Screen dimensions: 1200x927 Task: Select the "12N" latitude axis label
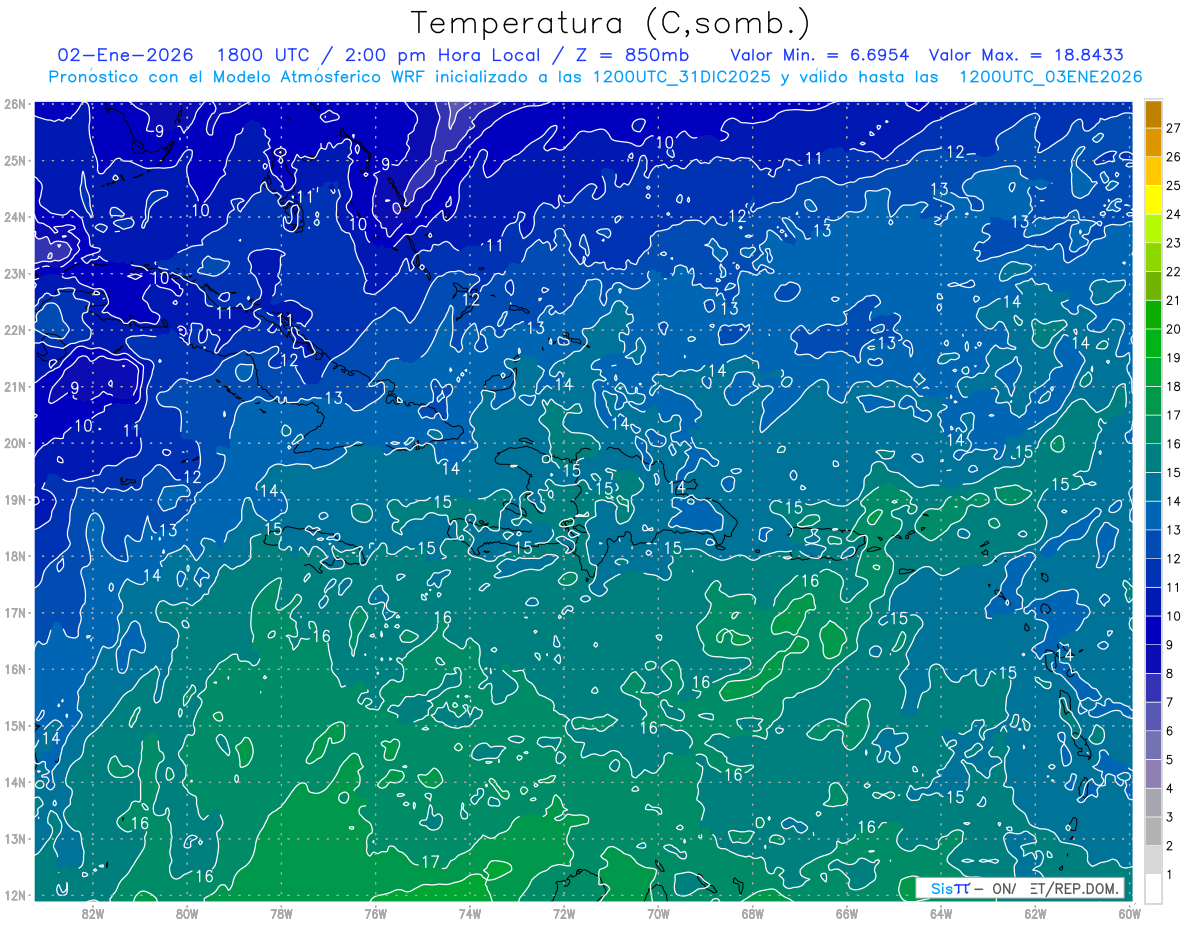tap(15, 895)
